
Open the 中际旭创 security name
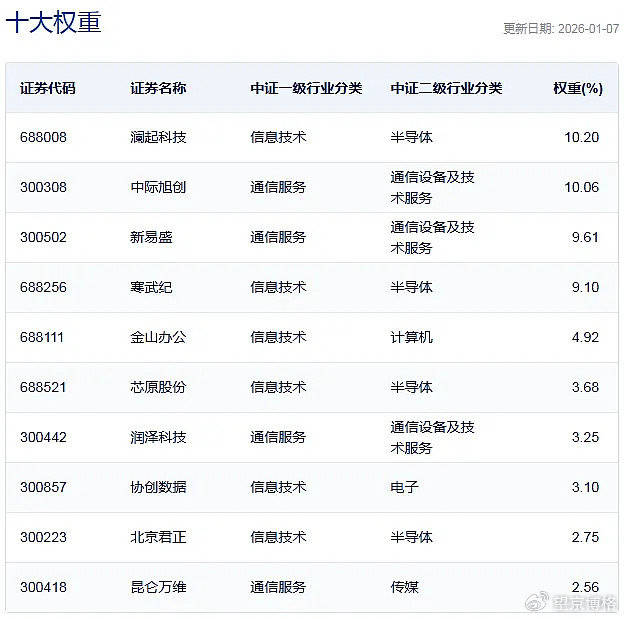[158, 187]
